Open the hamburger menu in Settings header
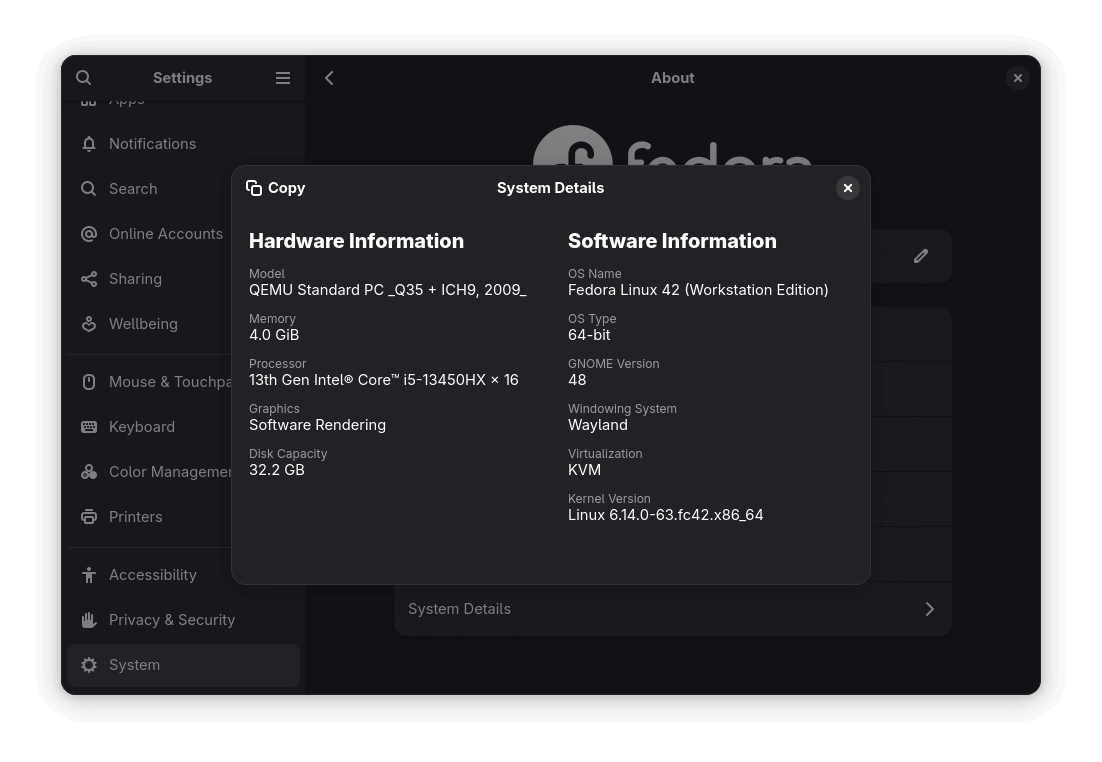The width and height of the screenshot is (1102, 762). click(283, 77)
